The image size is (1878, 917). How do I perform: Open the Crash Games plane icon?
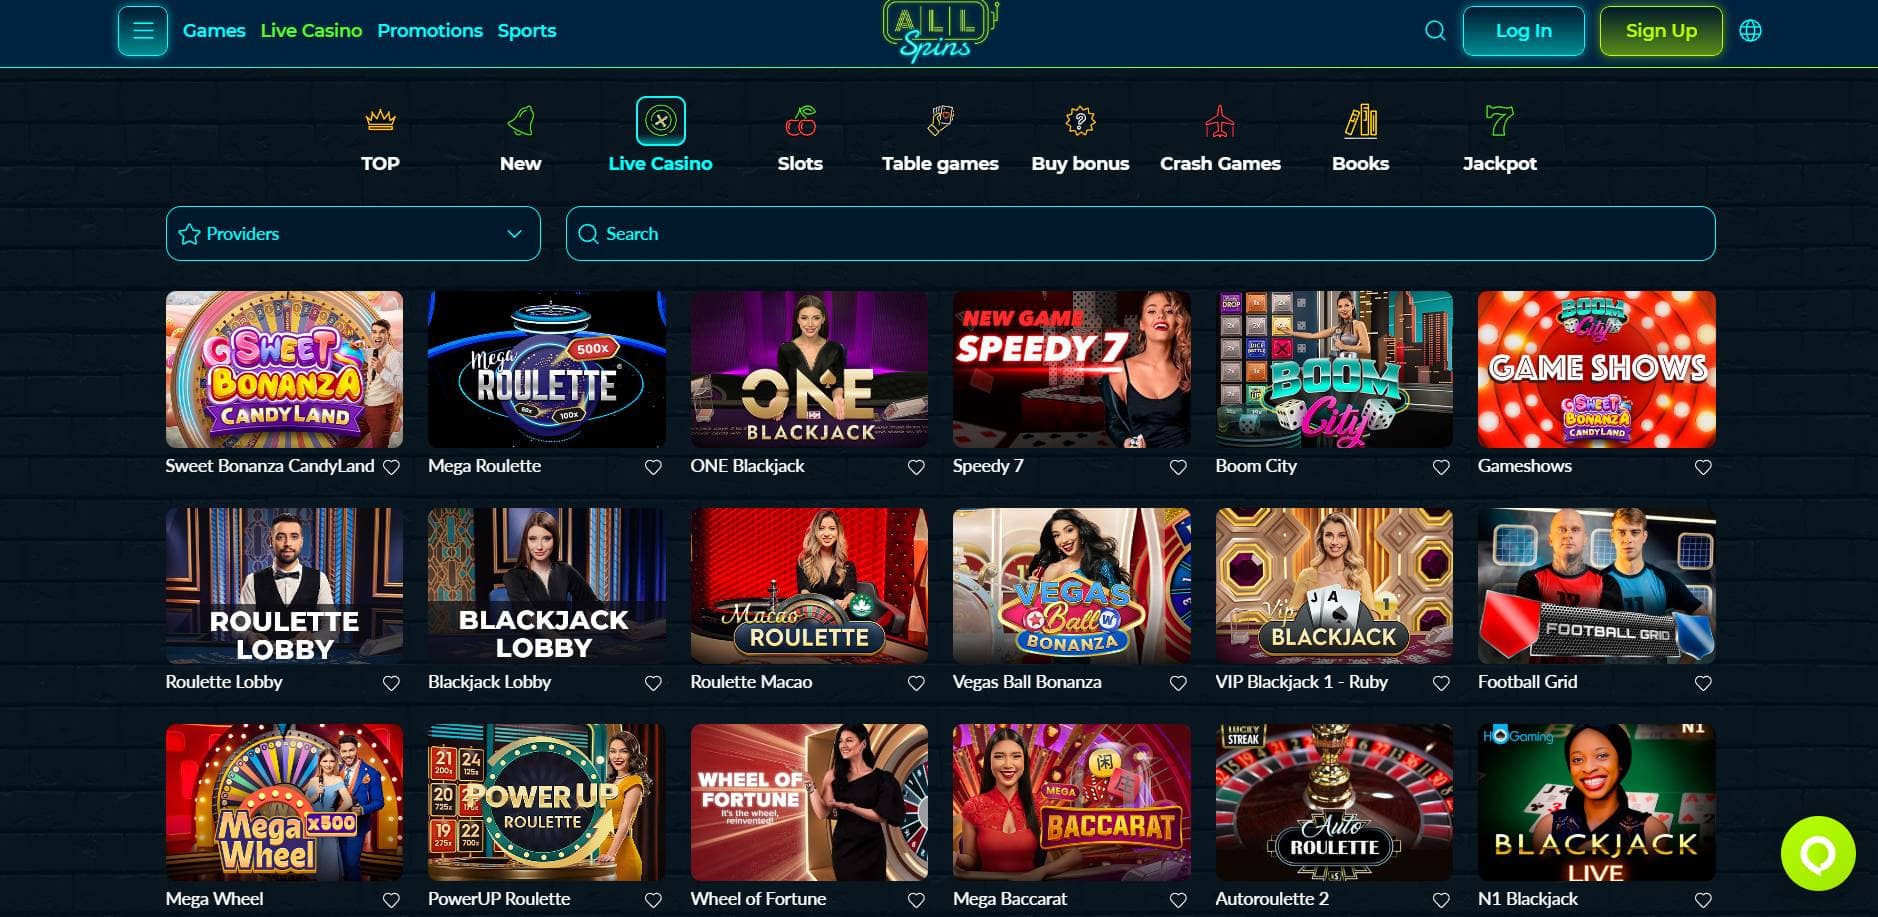[1220, 121]
